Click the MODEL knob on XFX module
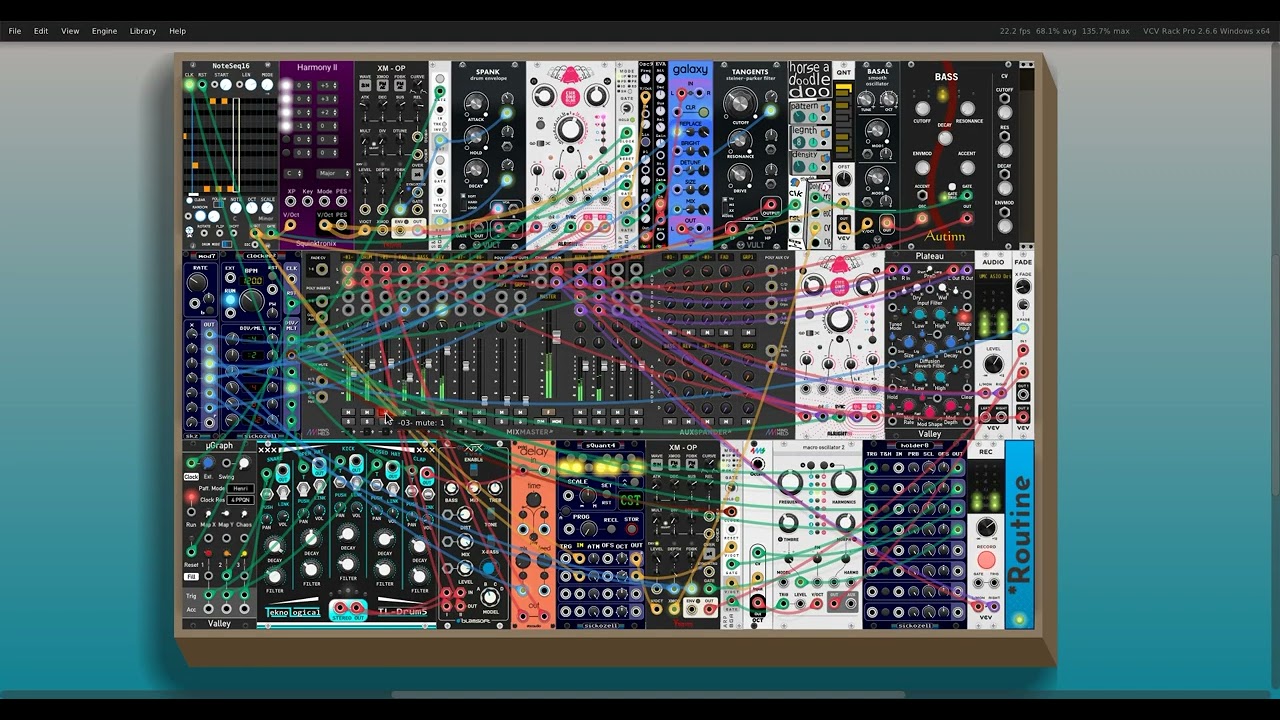This screenshot has height=720, width=1280. [490, 597]
